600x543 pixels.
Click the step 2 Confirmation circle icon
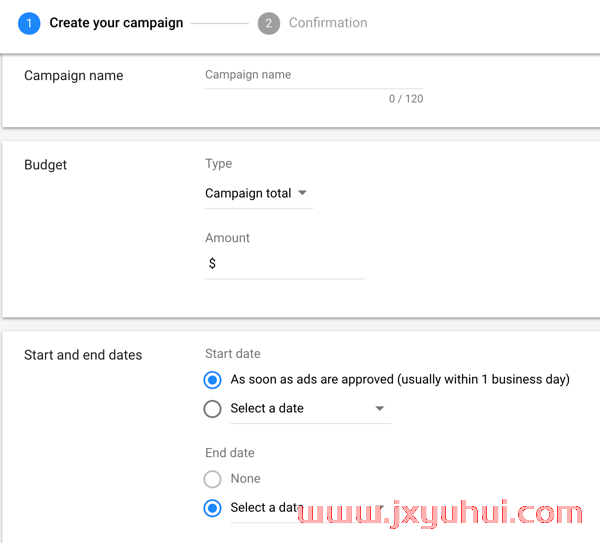point(269,23)
